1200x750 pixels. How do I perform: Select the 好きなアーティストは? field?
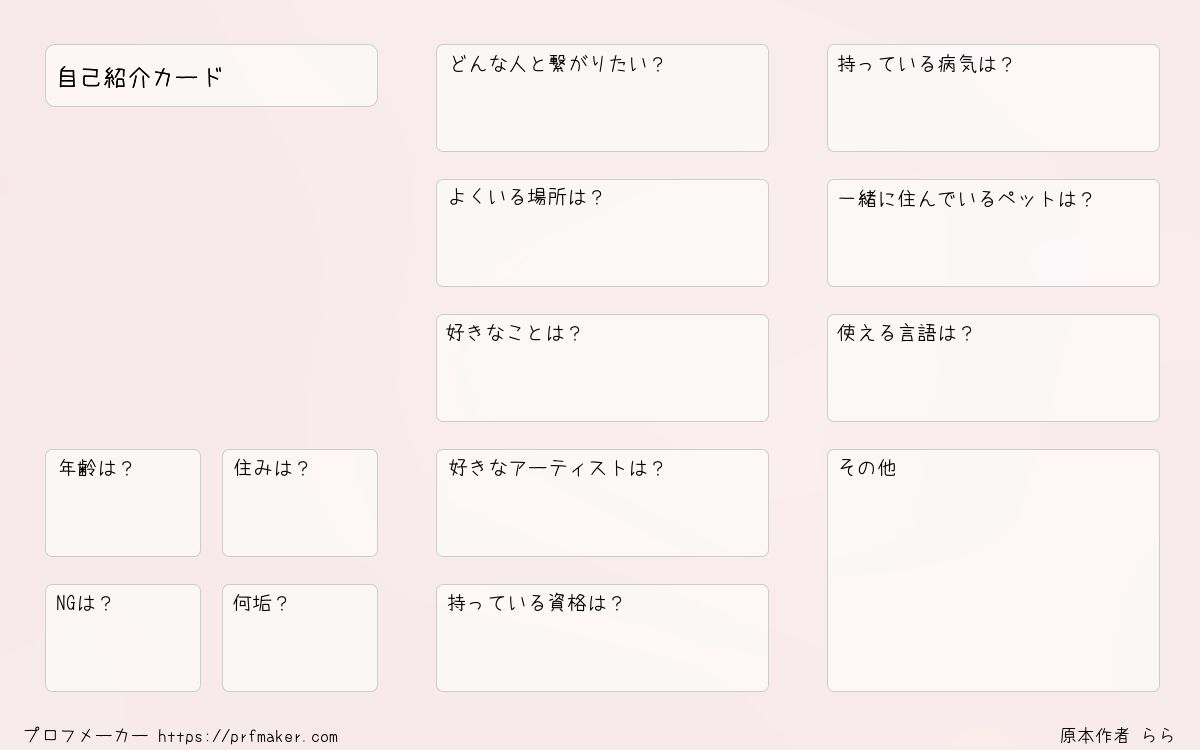[602, 503]
